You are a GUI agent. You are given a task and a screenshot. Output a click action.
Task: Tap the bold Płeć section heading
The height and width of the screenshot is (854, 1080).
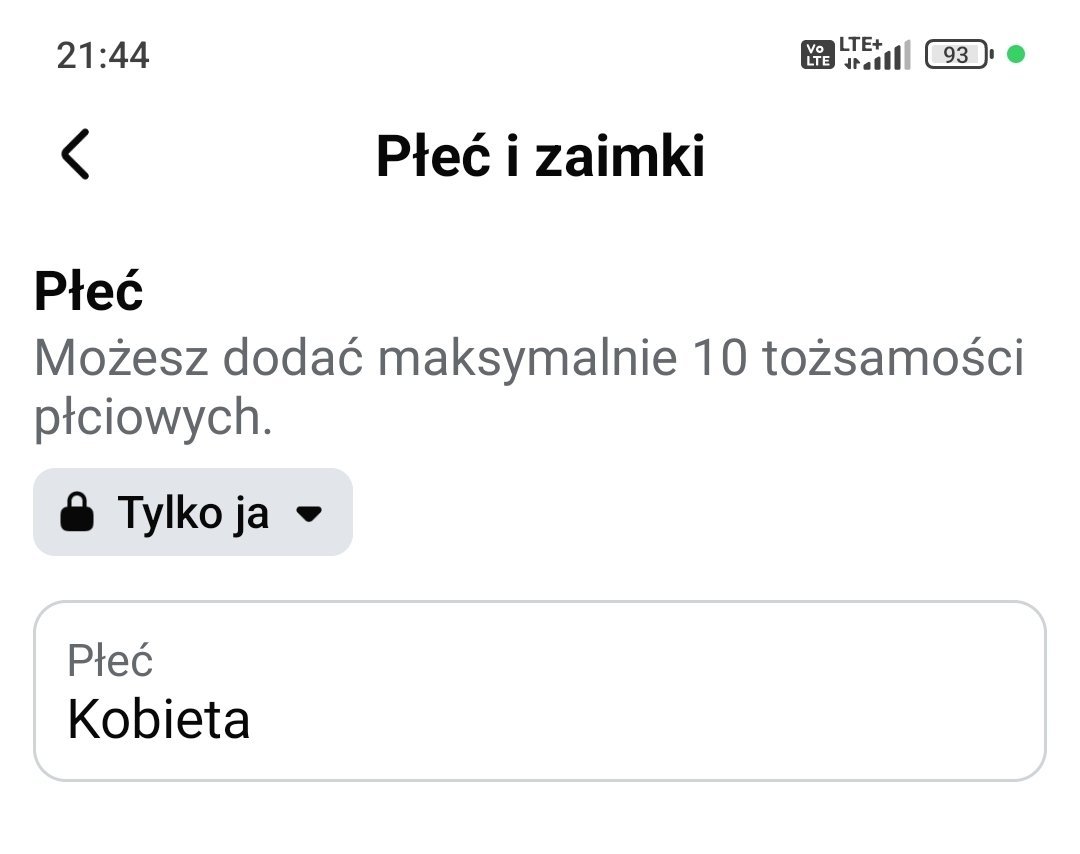tap(89, 292)
